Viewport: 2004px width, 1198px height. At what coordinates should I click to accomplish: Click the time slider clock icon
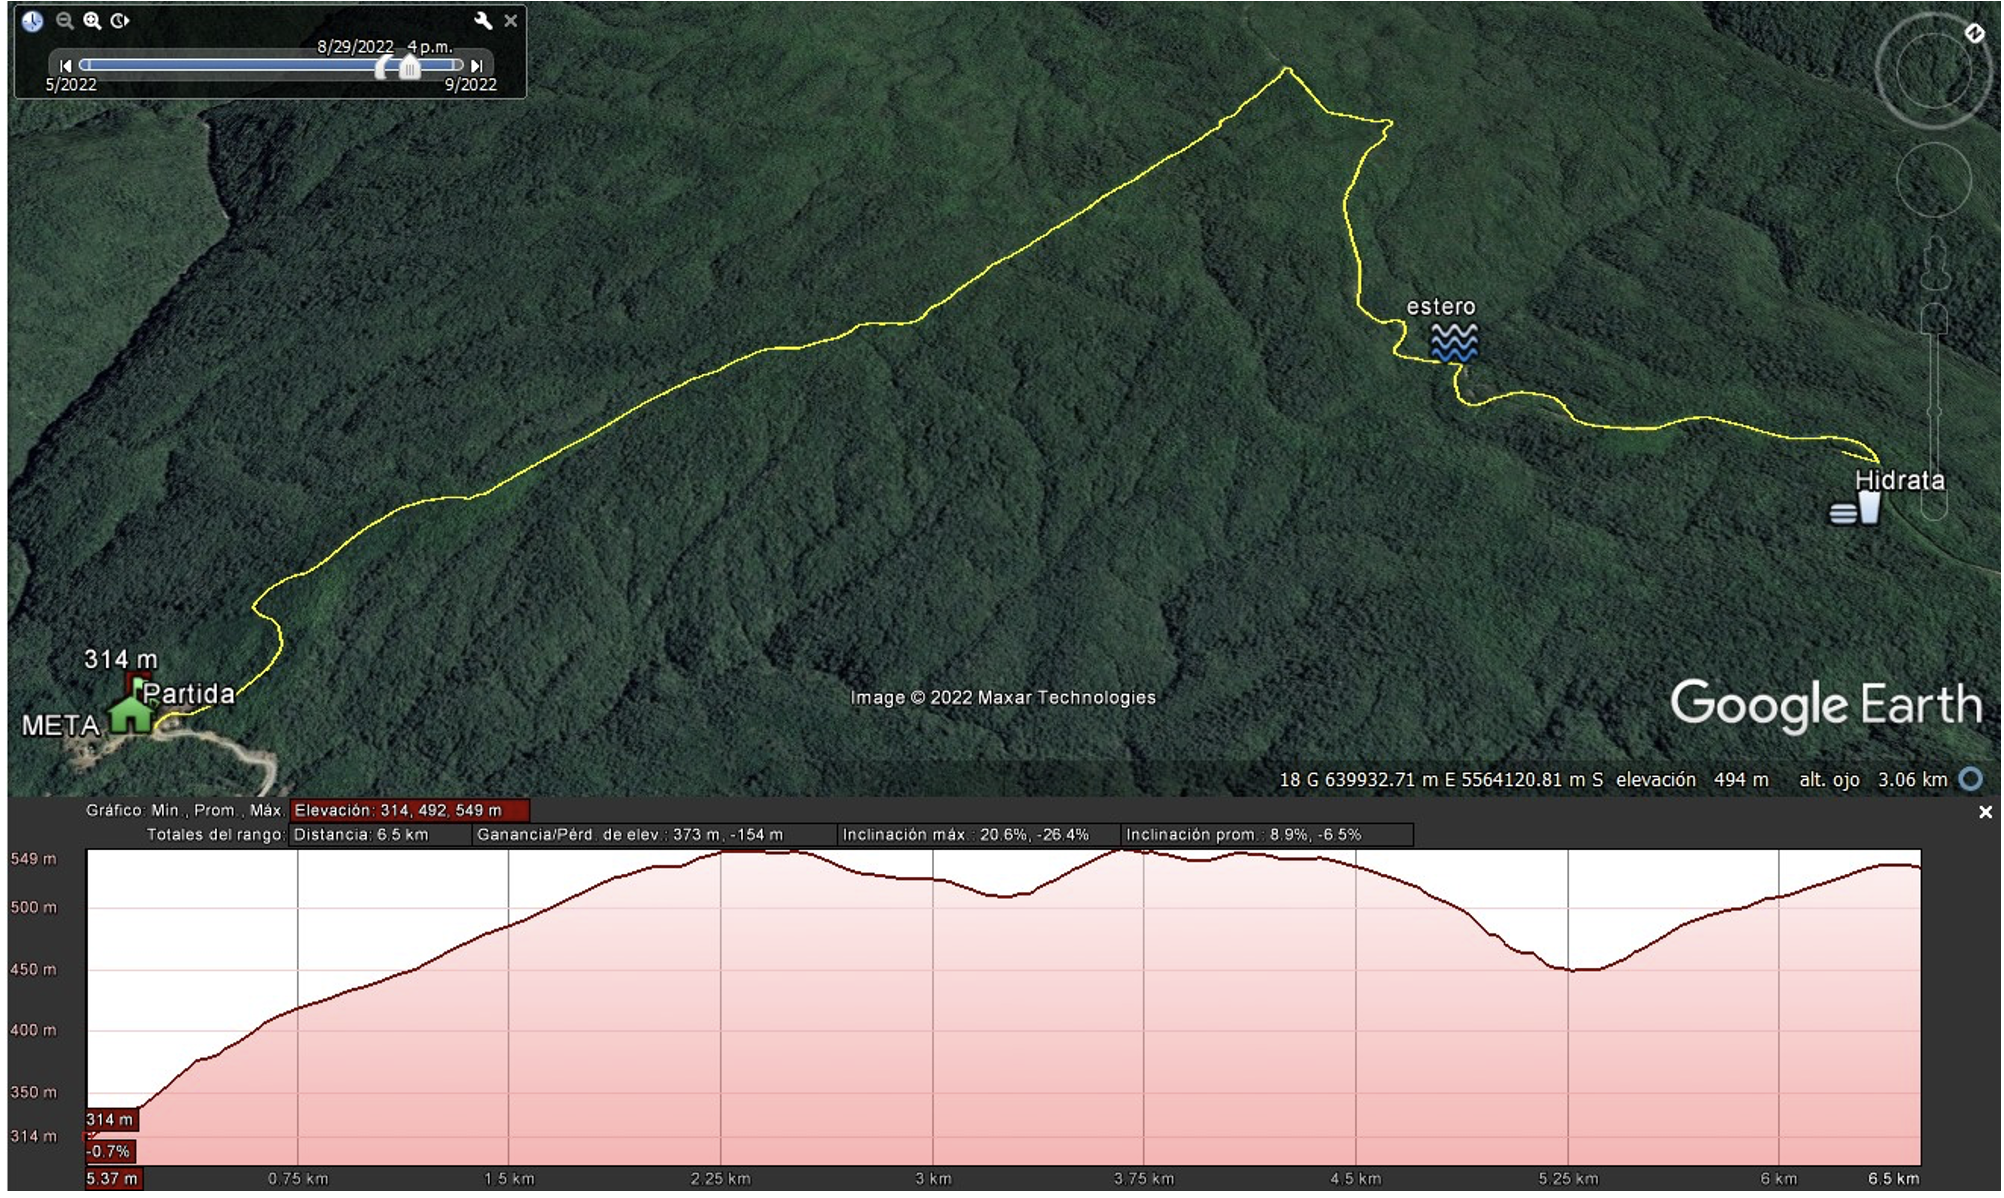(33, 21)
